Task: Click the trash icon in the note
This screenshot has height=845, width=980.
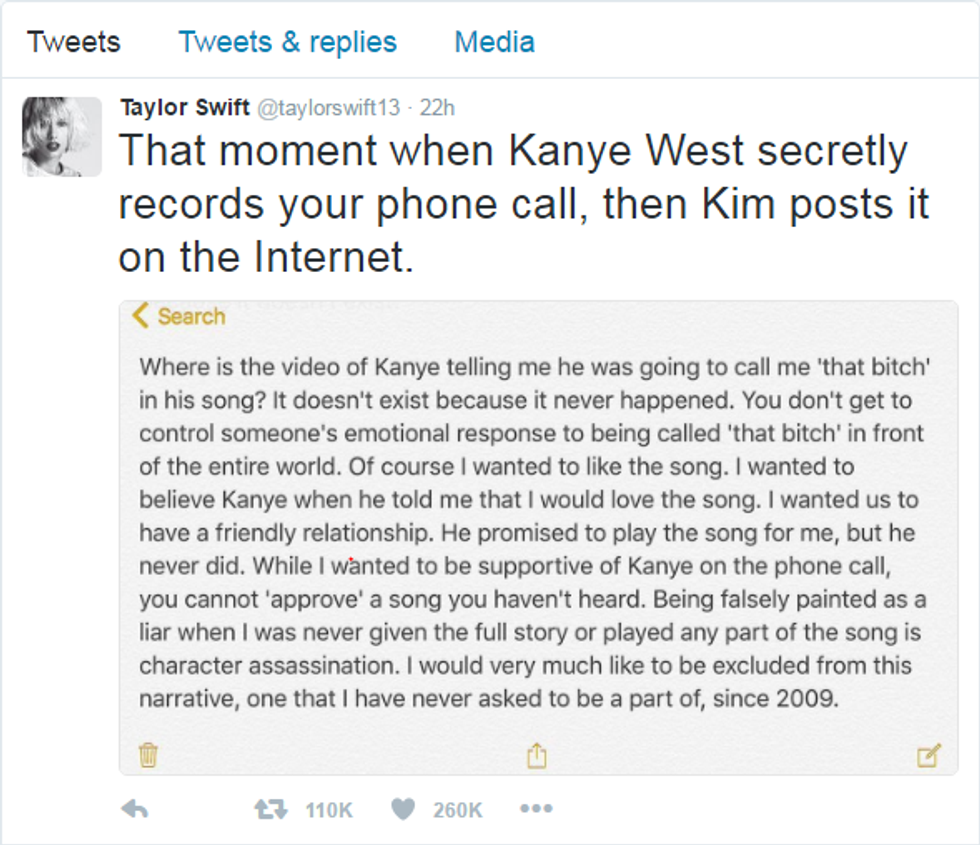Action: 148,754
